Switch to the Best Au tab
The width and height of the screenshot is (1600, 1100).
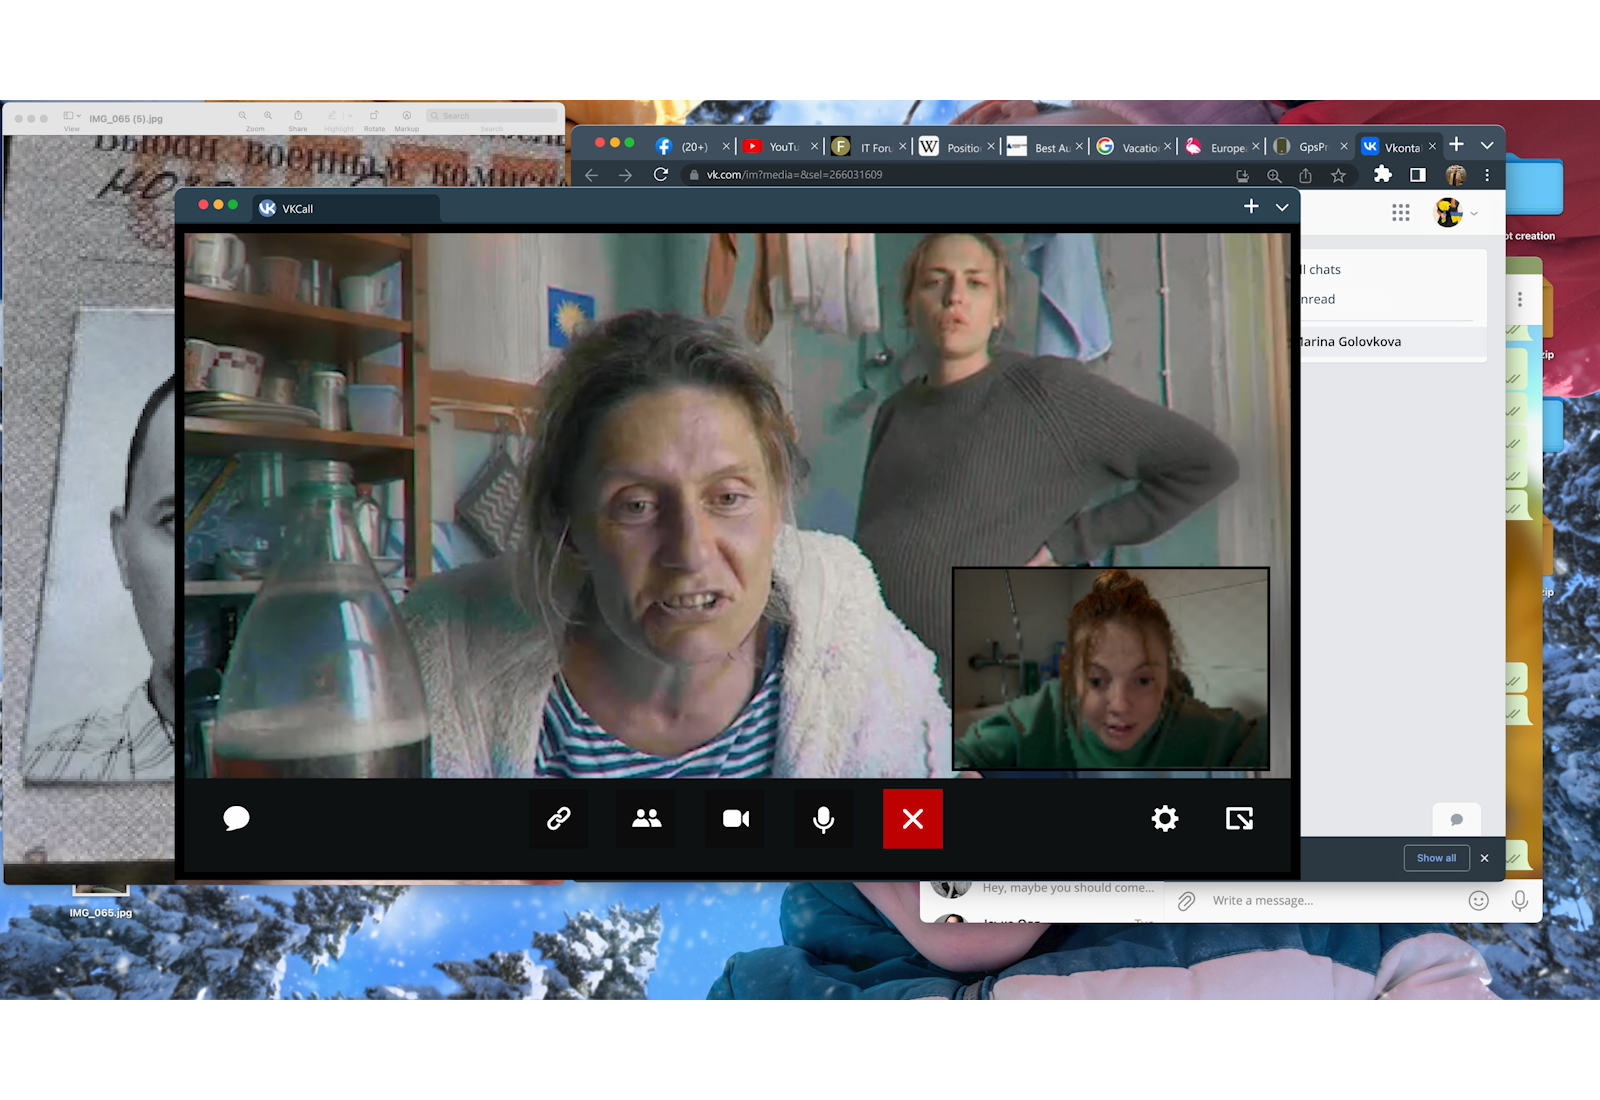point(1045,146)
